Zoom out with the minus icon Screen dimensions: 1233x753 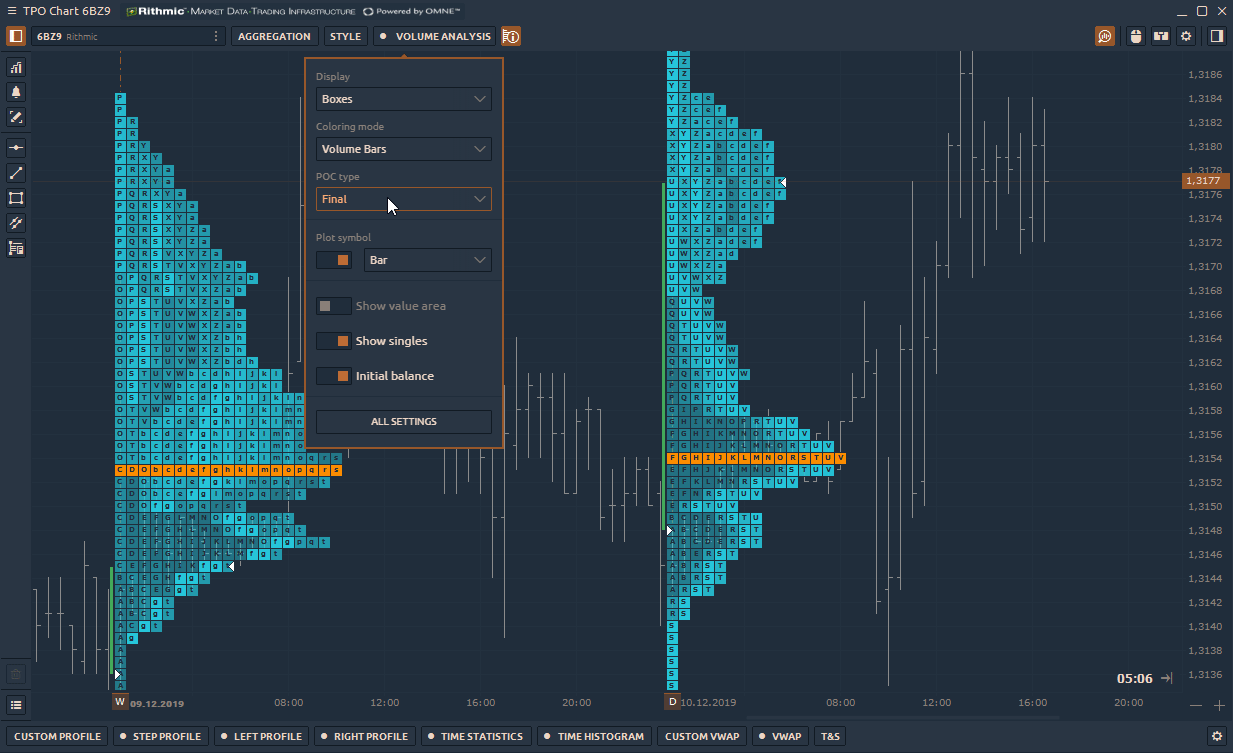(1197, 705)
